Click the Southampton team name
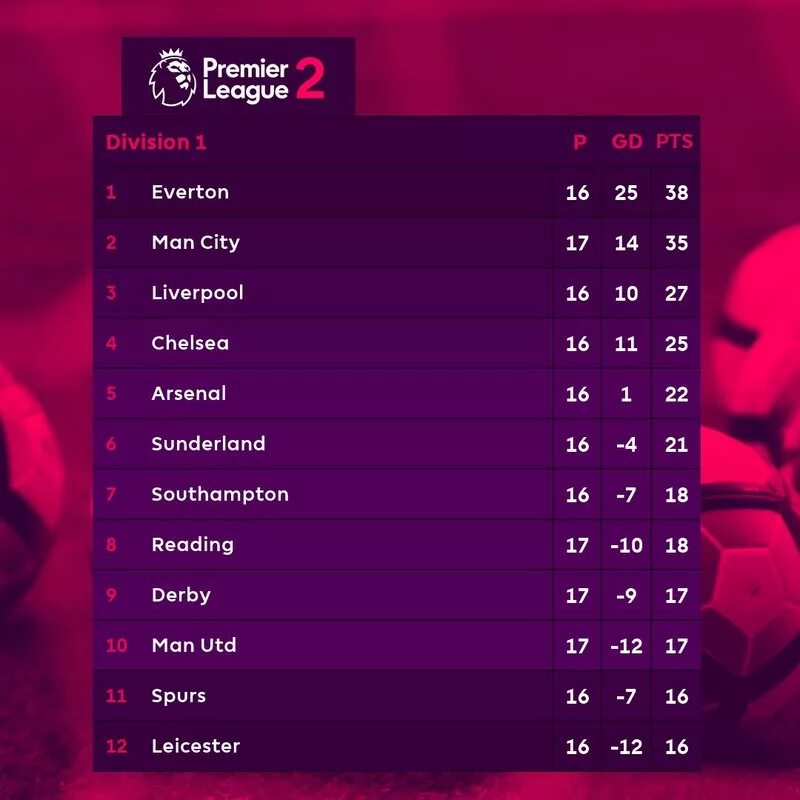This screenshot has width=800, height=800. (220, 494)
